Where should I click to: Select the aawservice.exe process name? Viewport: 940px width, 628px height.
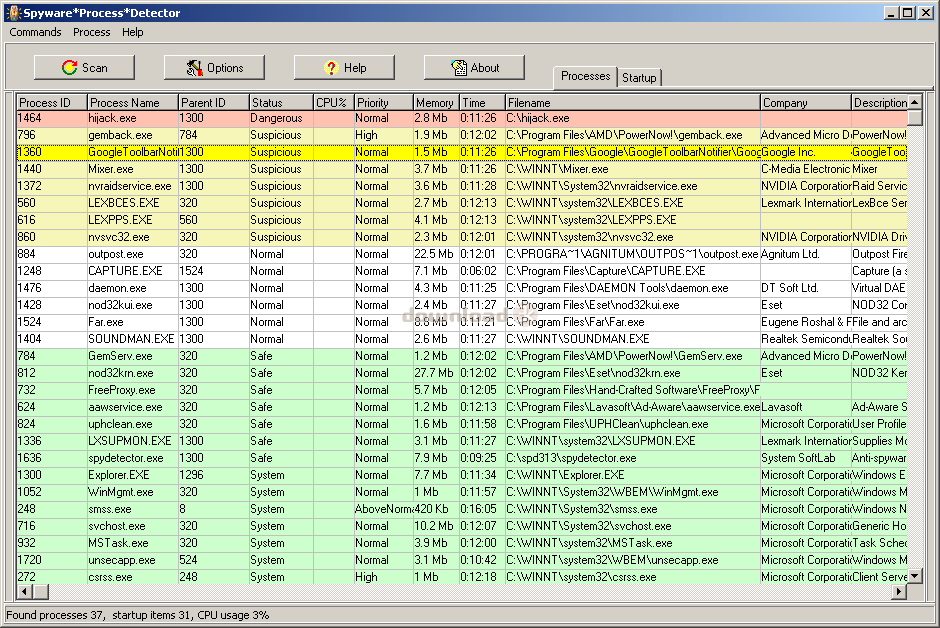[125, 407]
